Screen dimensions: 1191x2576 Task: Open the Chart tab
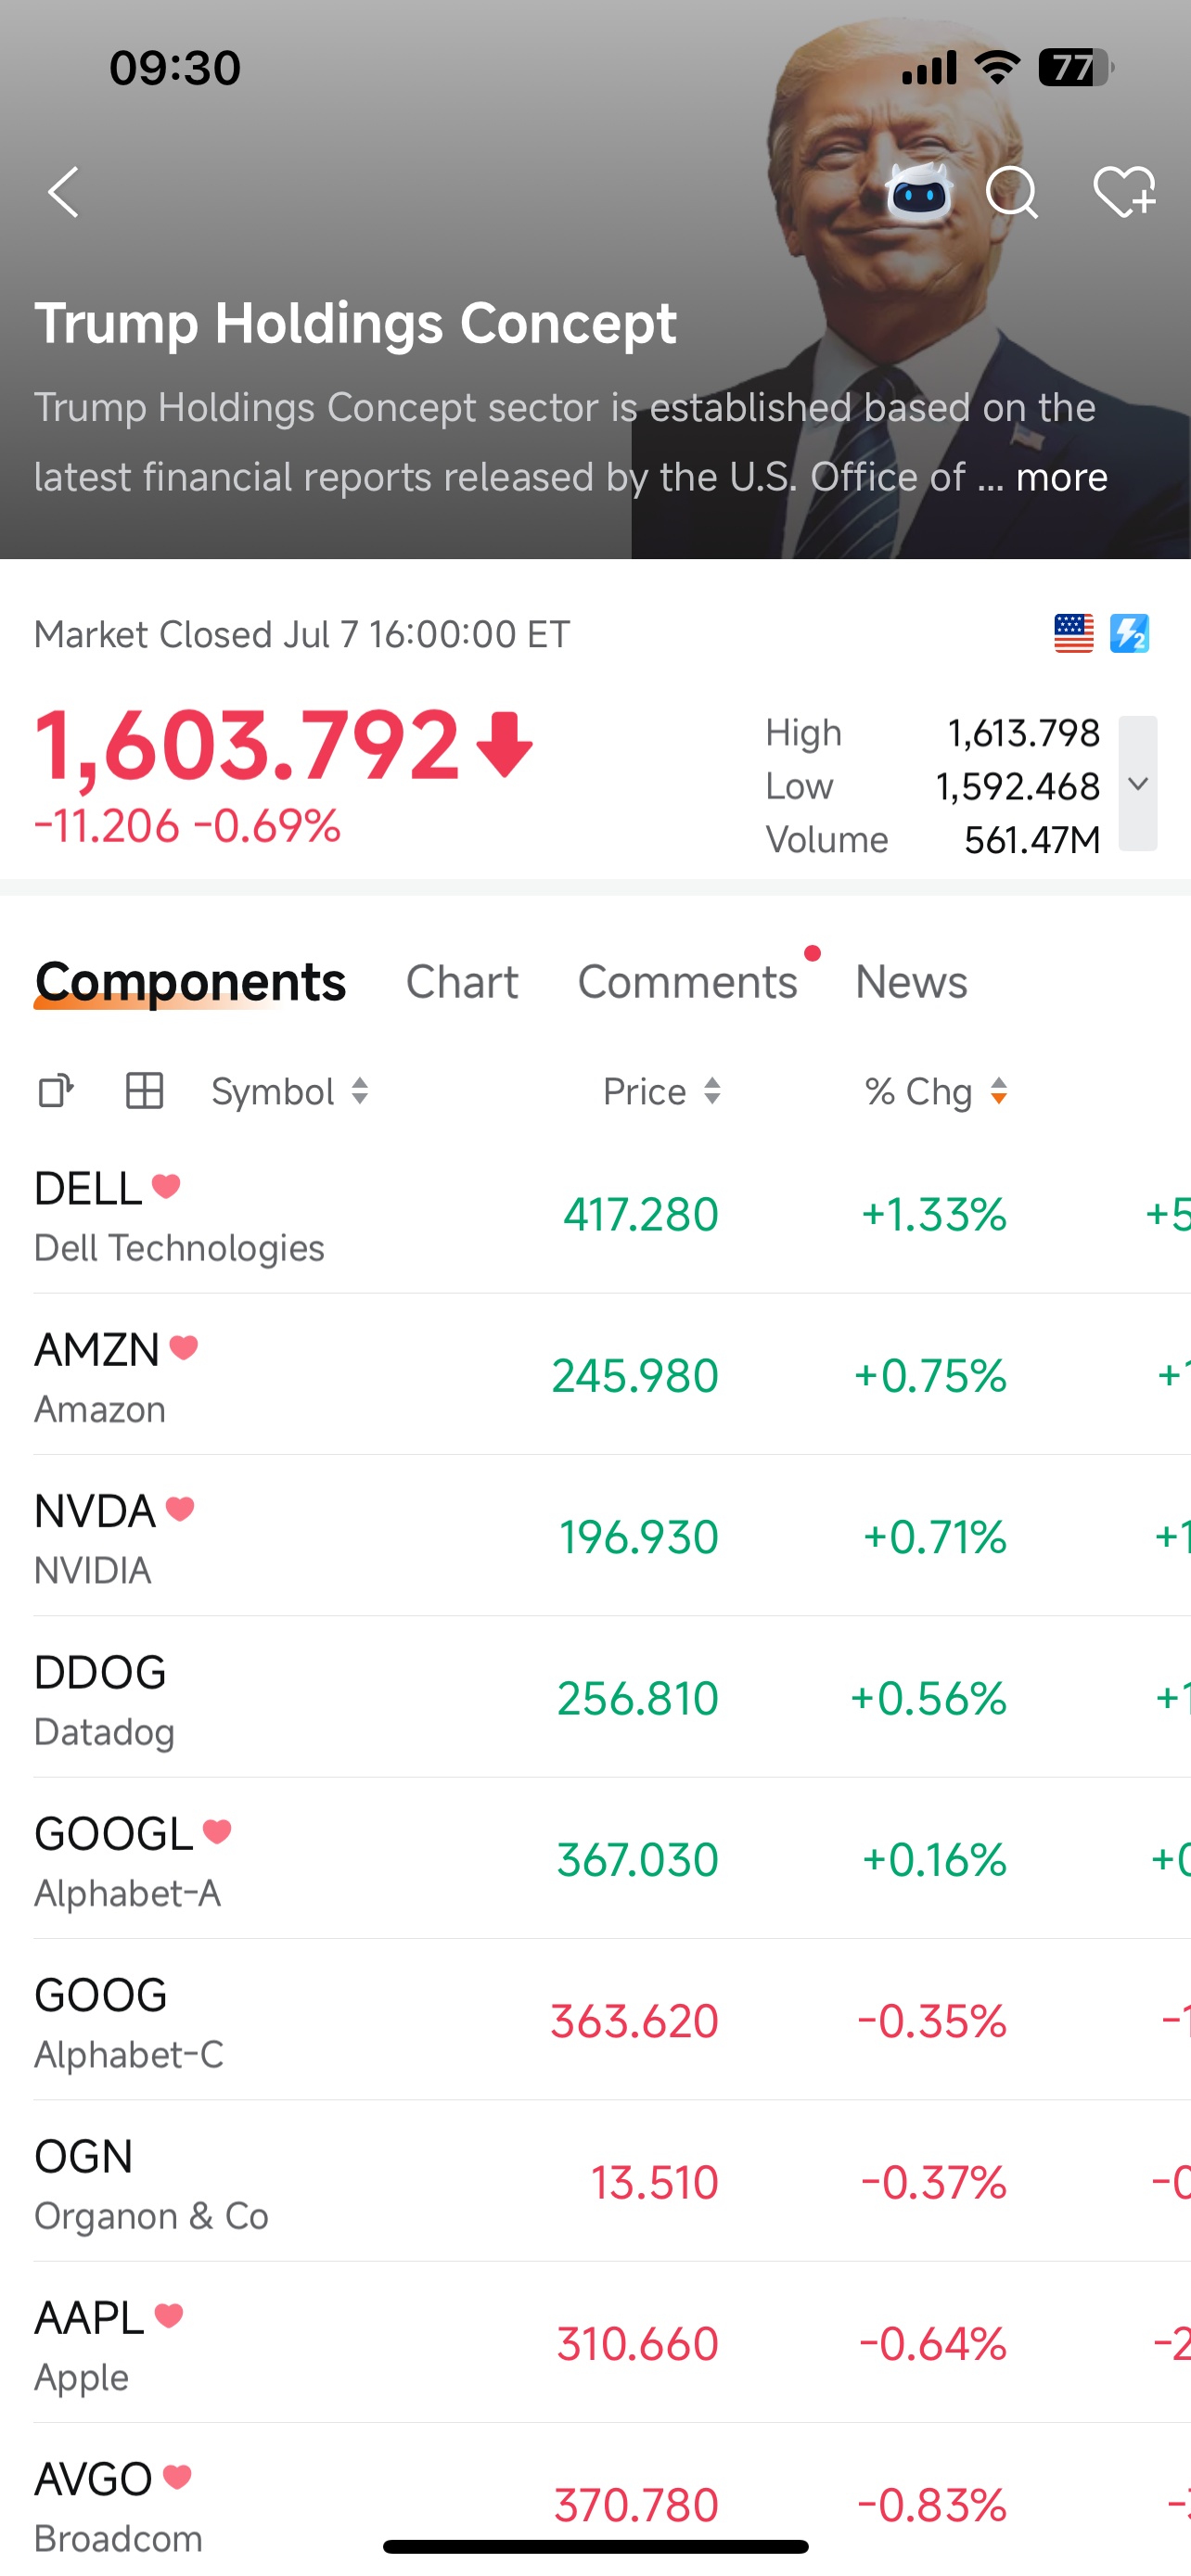[462, 982]
